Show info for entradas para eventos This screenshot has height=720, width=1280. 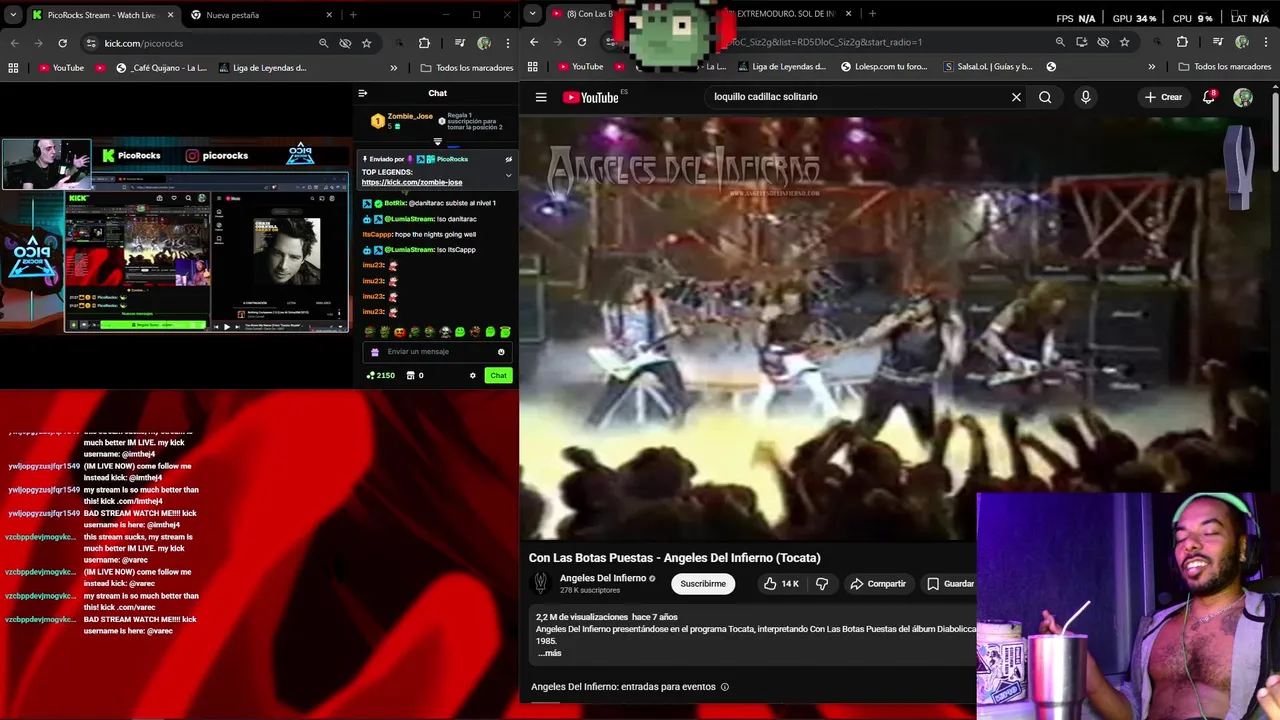725,687
